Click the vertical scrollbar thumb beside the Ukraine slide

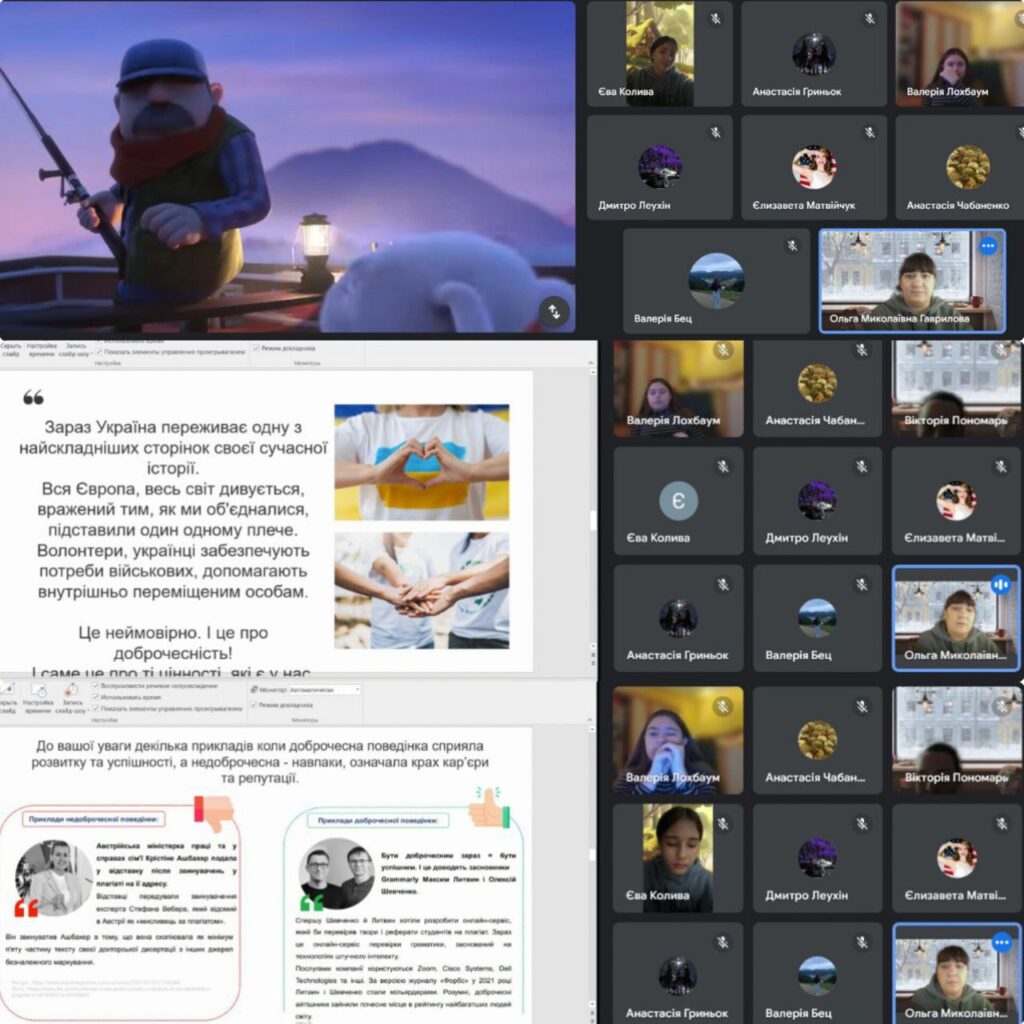593,520
